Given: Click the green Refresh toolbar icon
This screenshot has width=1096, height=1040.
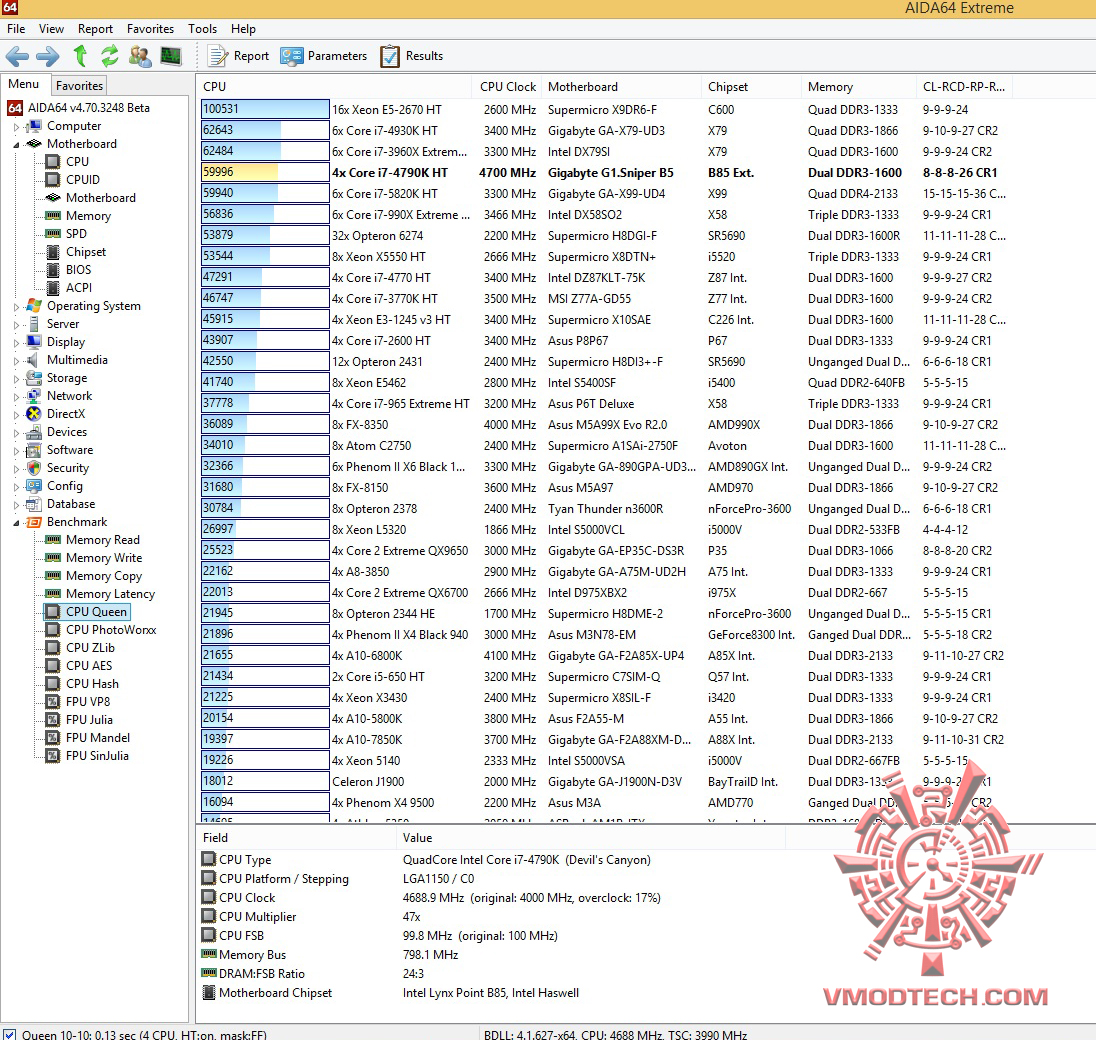Looking at the screenshot, I should 110,56.
